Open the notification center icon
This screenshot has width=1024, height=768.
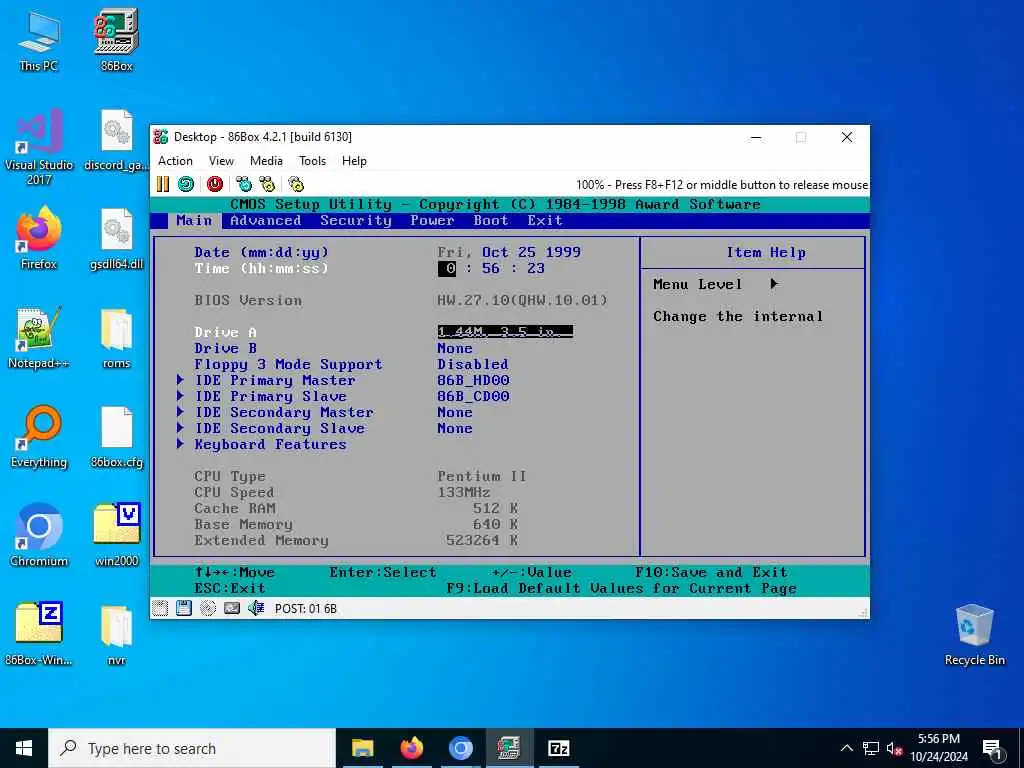coord(991,749)
